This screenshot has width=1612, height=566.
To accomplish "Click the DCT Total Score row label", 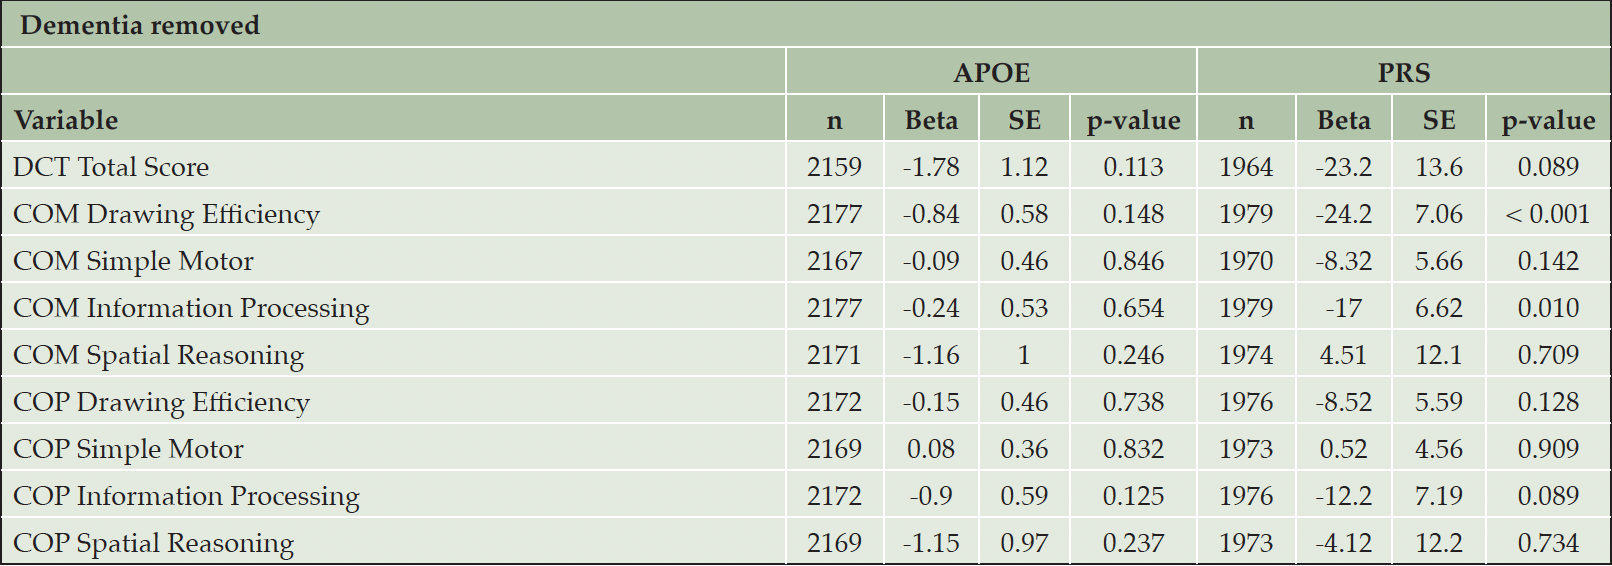I will point(111,167).
